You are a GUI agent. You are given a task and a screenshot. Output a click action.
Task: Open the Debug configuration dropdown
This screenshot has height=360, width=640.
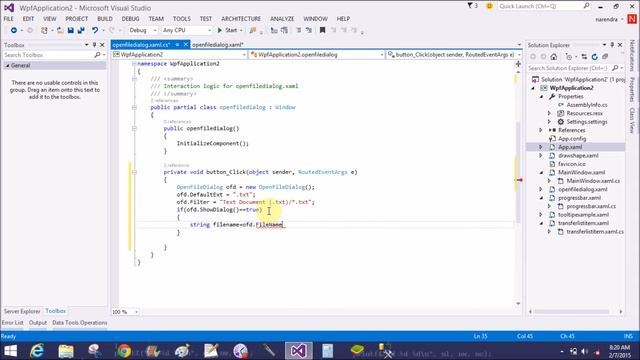[x=142, y=30]
